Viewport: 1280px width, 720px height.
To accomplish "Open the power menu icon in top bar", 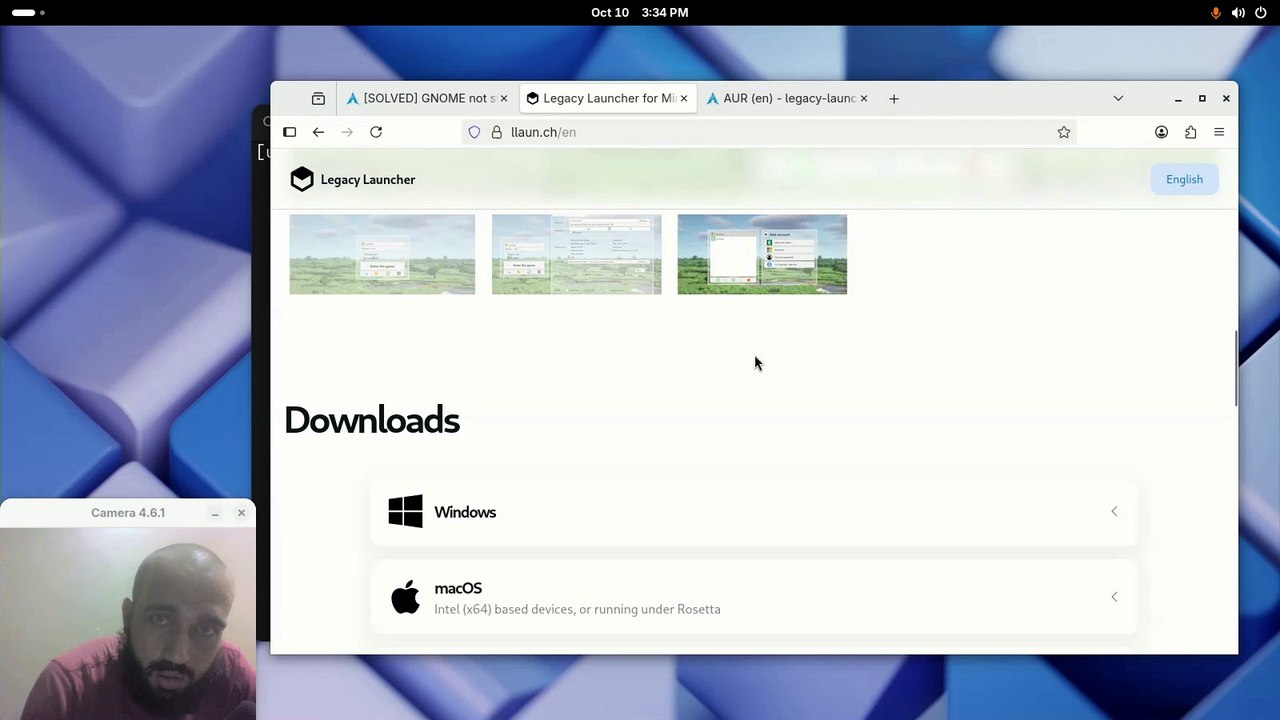I will 1260,12.
